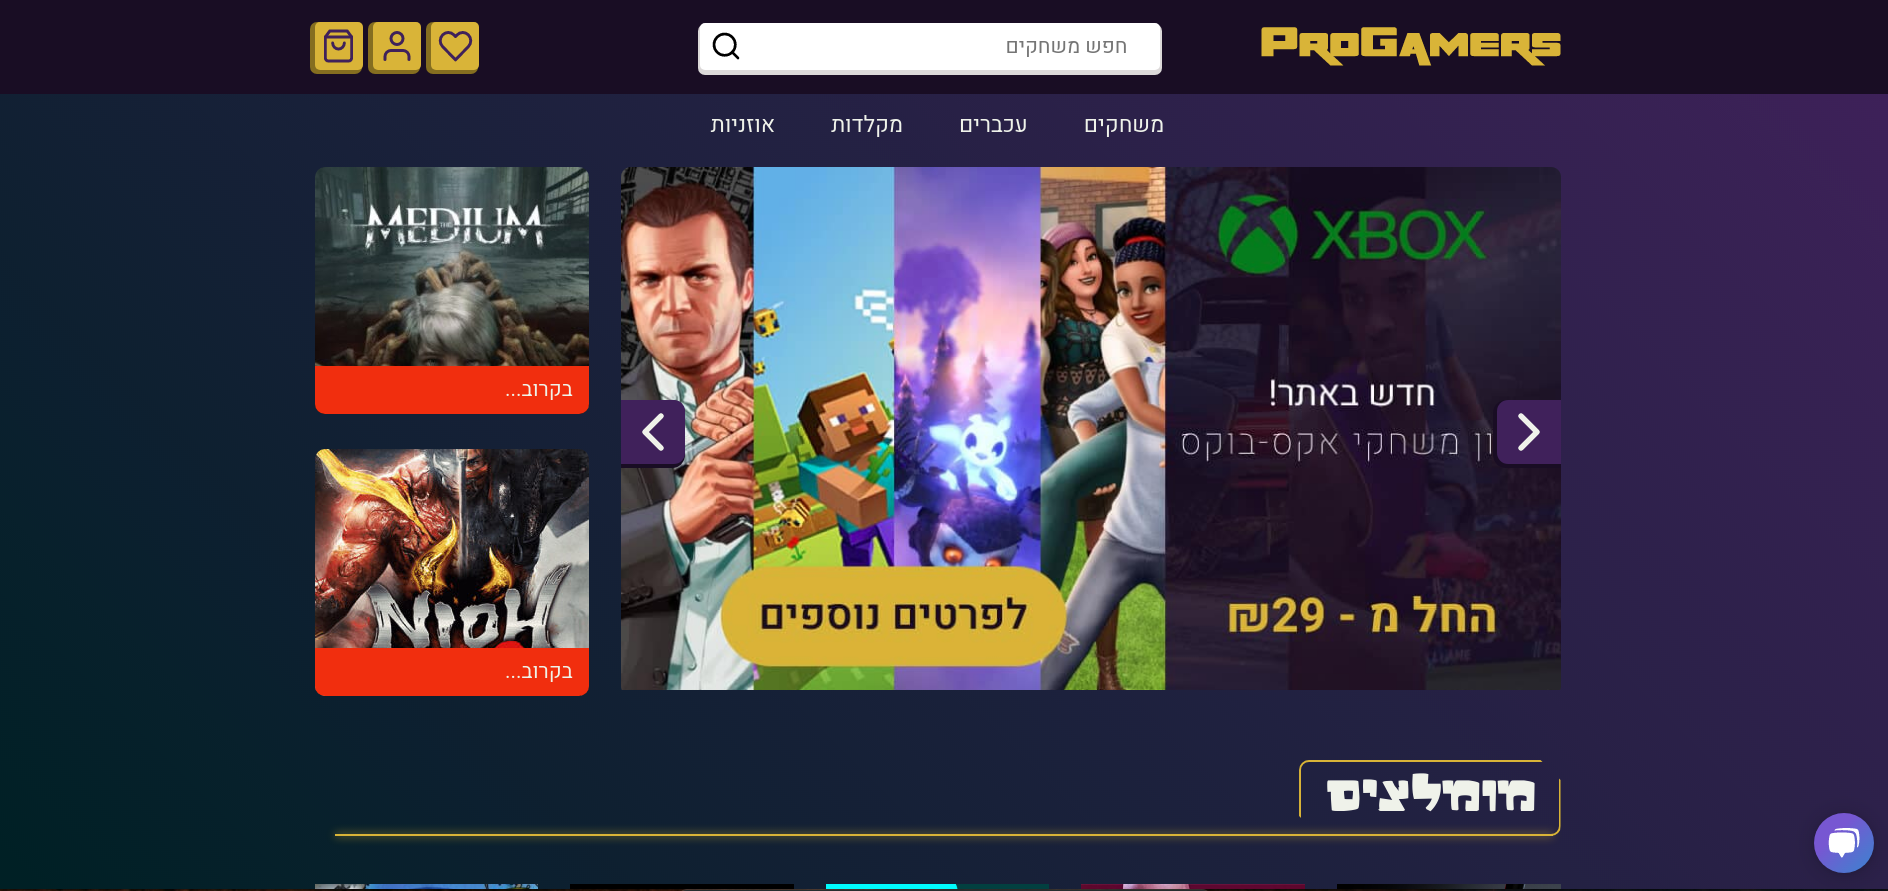Open the user account profile icon
This screenshot has width=1888, height=891.
pyautogui.click(x=395, y=47)
